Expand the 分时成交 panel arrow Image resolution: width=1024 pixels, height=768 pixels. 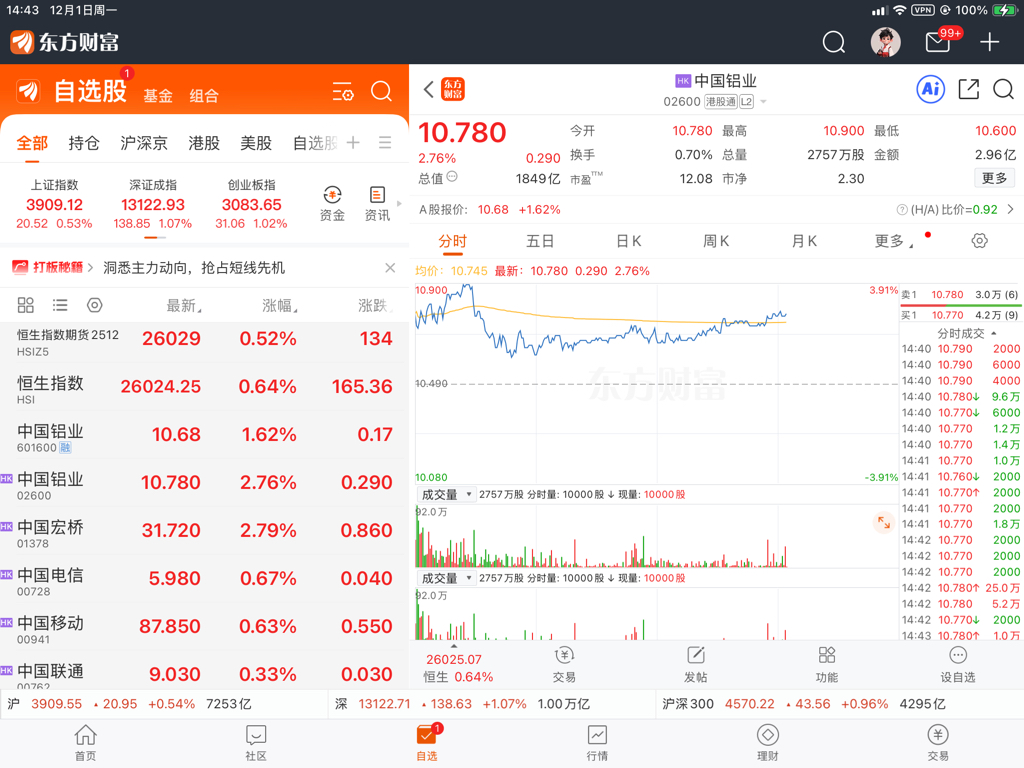pos(994,333)
